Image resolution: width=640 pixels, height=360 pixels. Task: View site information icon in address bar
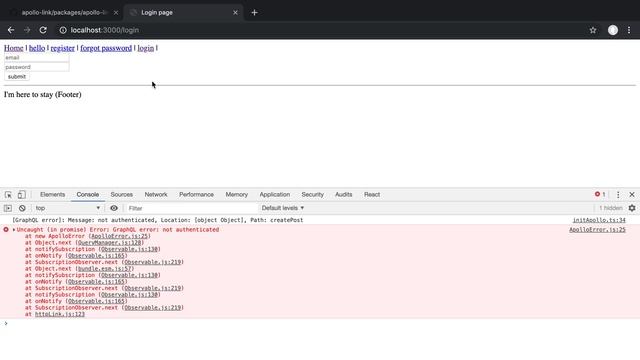[x=63, y=30]
